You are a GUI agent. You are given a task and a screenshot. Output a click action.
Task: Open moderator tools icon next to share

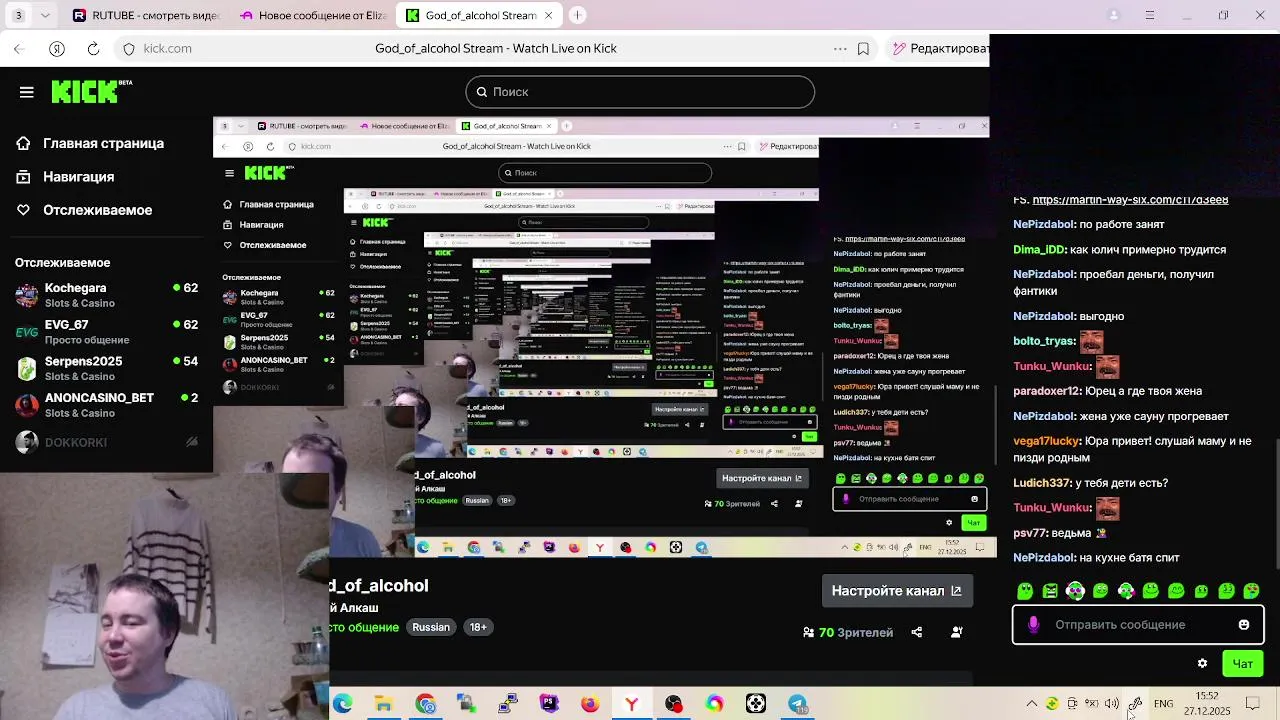tap(957, 632)
